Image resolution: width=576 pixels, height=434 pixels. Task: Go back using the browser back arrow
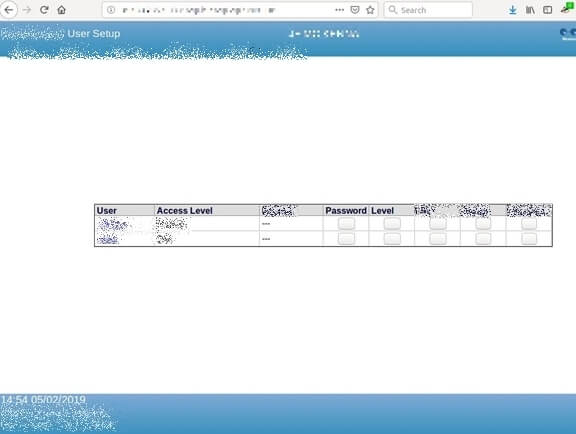click(9, 10)
